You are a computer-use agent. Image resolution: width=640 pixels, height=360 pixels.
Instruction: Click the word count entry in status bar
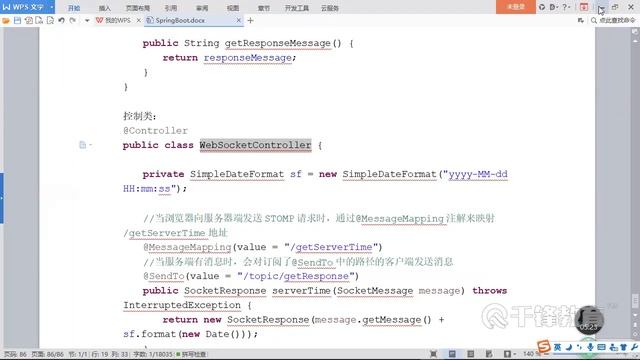tap(153, 354)
